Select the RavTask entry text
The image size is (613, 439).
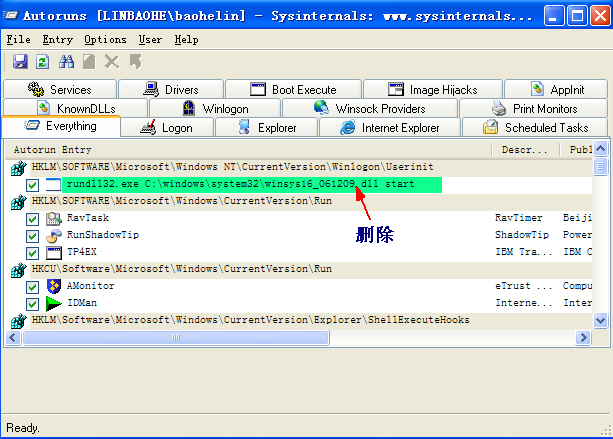(88, 218)
